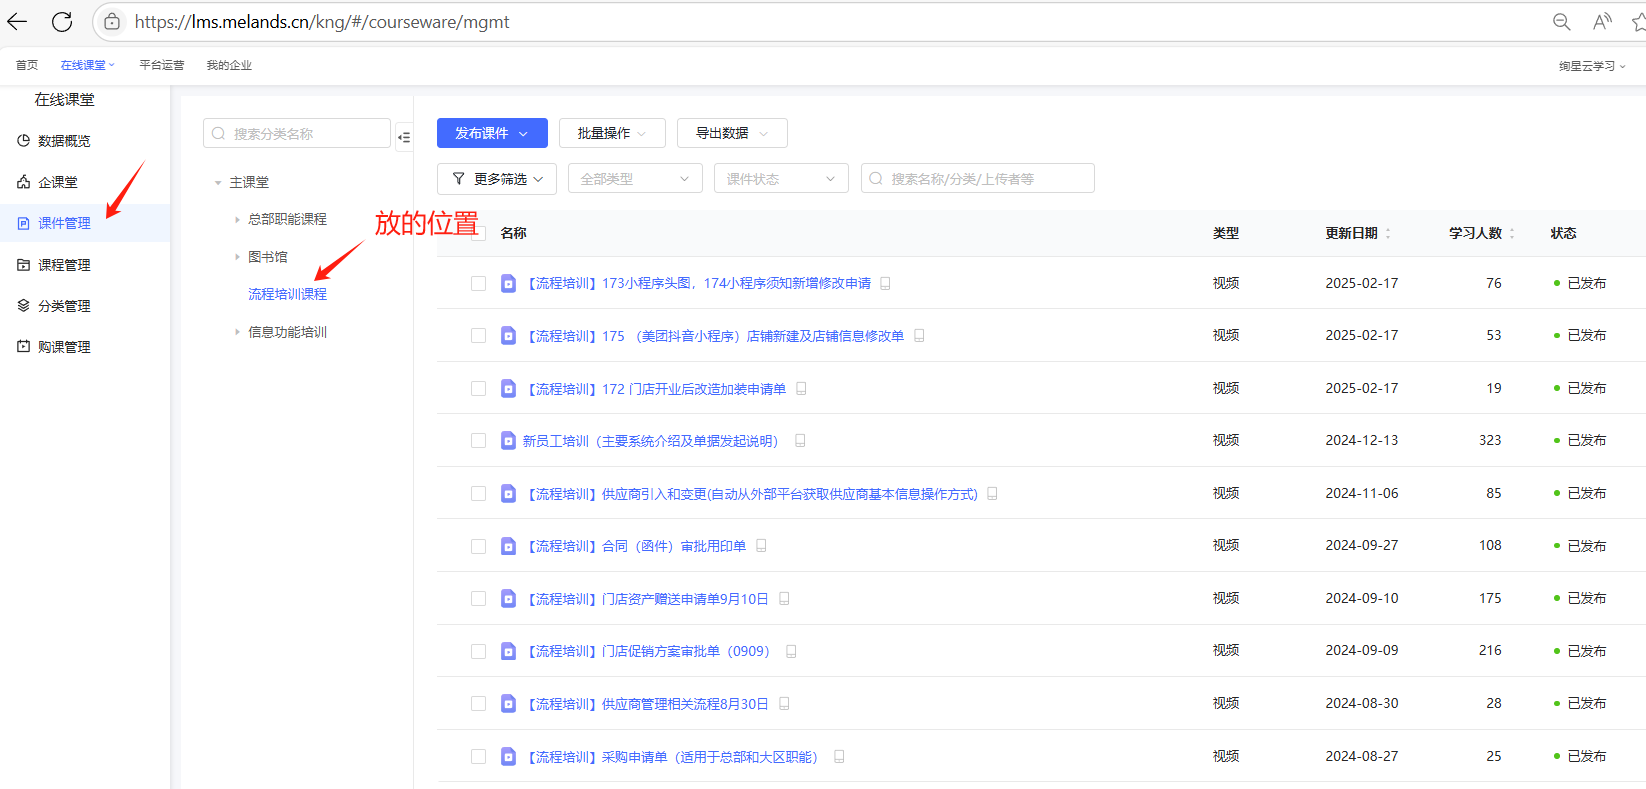Click the 学习人数 sort arrows icon
This screenshot has height=789, width=1646.
pos(1512,233)
